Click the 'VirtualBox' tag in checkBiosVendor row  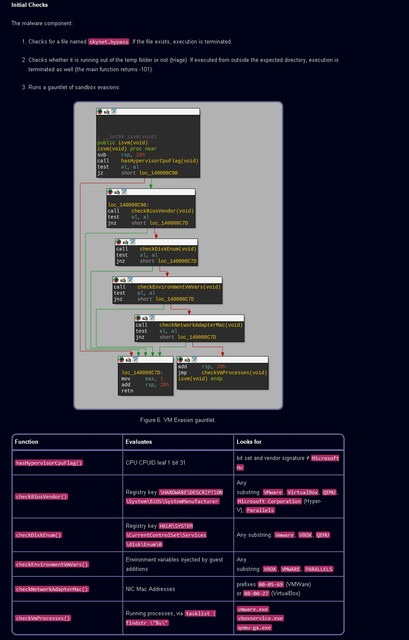point(302,492)
